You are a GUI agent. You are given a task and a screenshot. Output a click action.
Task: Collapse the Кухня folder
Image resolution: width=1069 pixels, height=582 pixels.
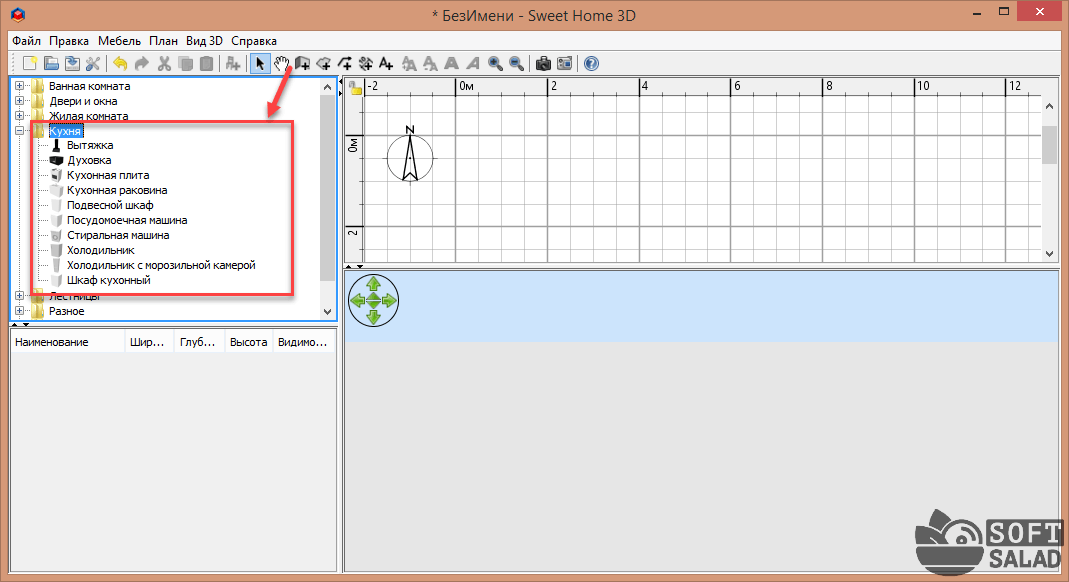(x=19, y=131)
